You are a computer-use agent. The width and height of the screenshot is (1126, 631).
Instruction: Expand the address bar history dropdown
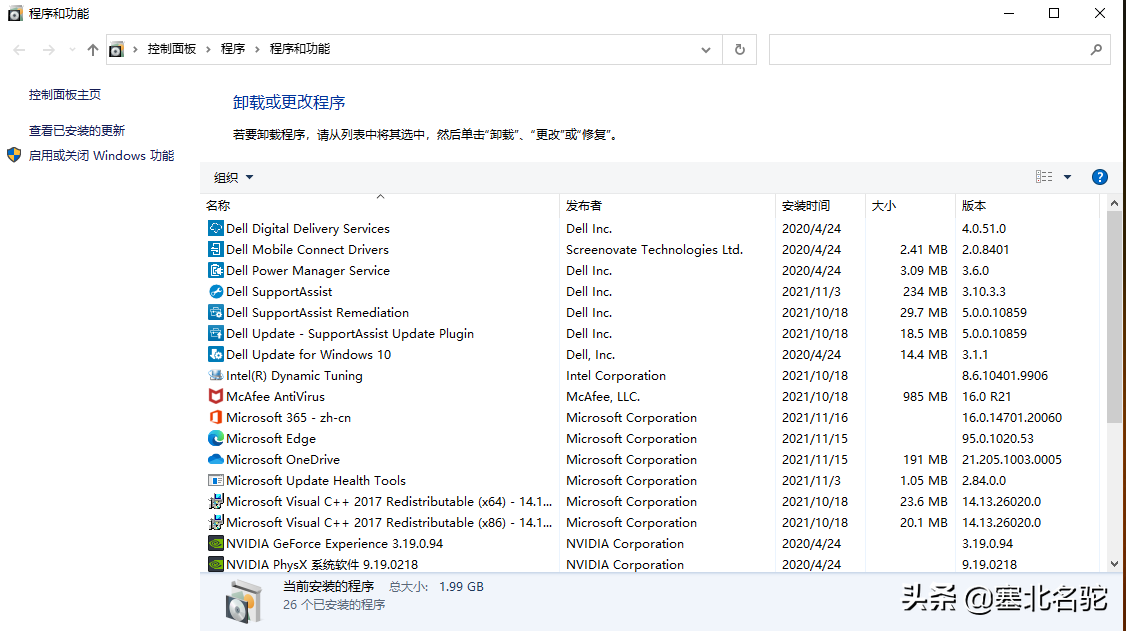(706, 49)
